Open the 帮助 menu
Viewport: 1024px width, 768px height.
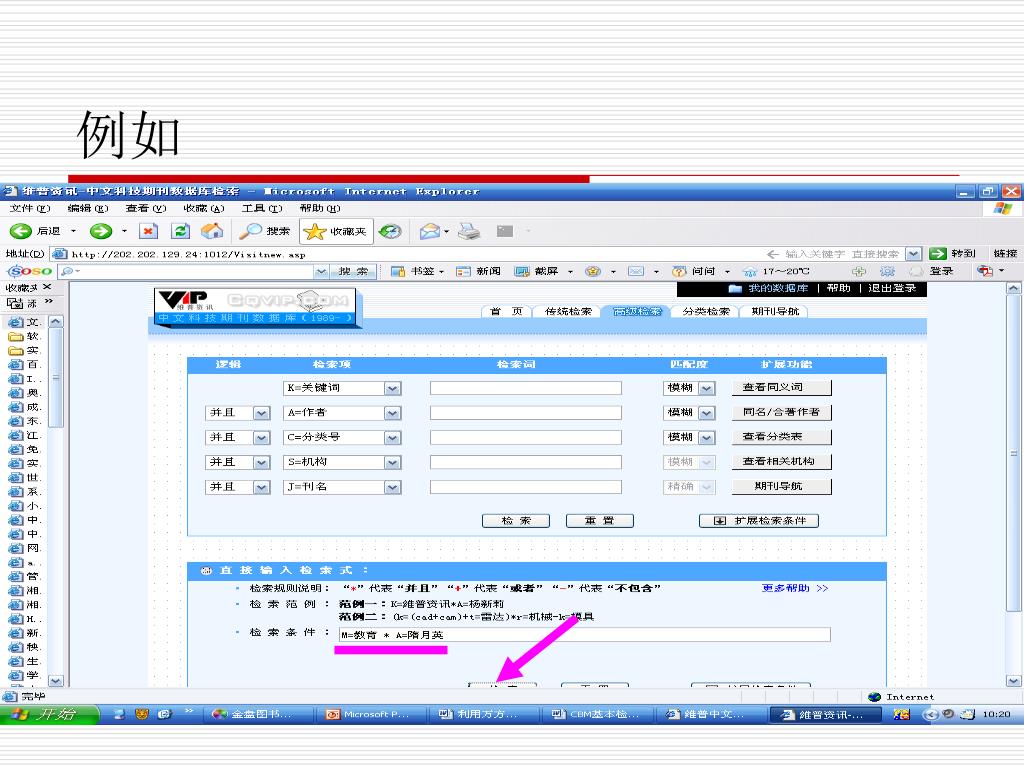click(320, 208)
